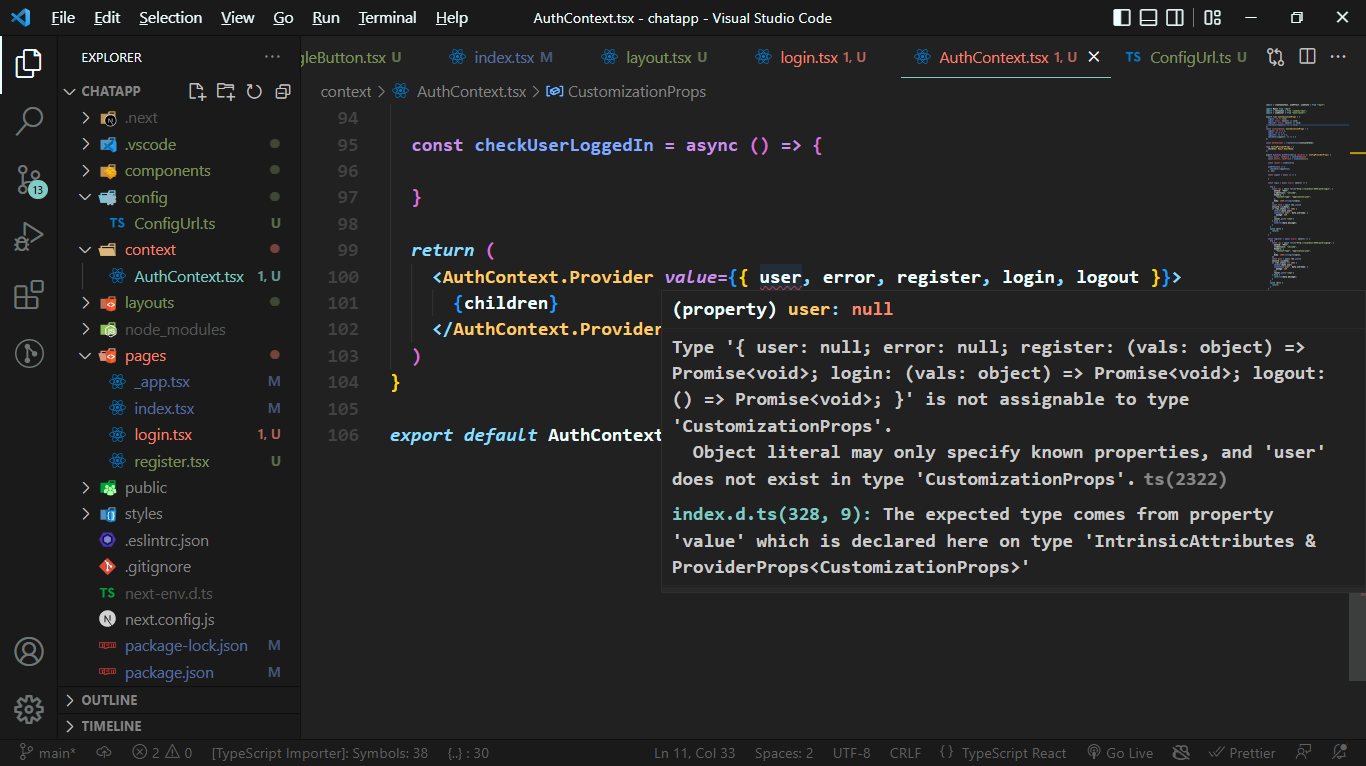Click the main* git branch indicator

click(x=47, y=753)
